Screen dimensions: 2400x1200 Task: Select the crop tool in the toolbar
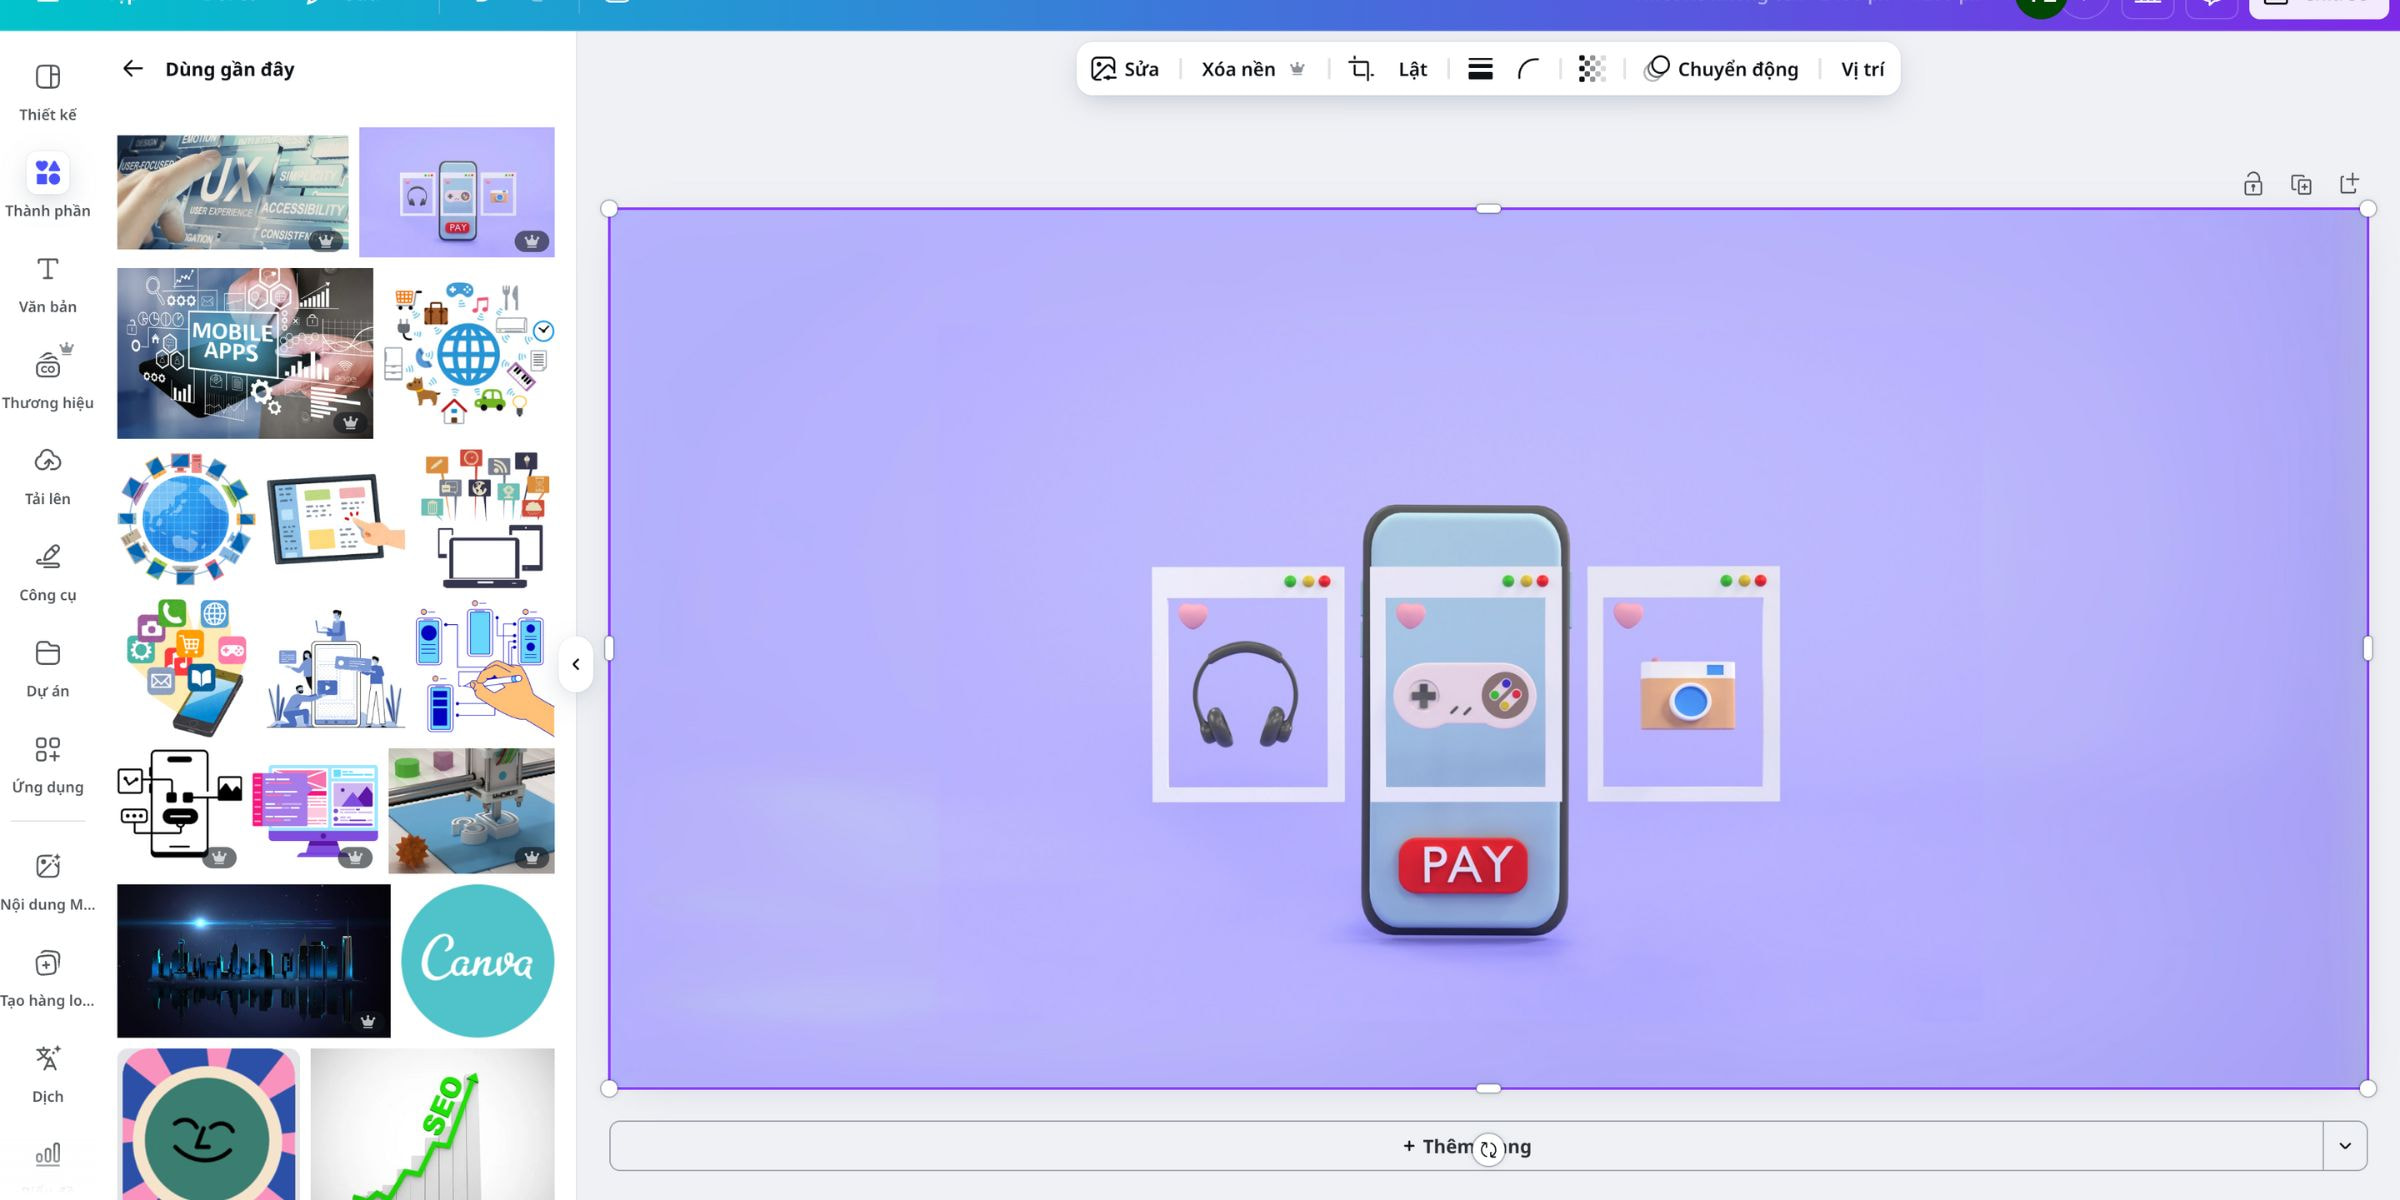click(1360, 68)
